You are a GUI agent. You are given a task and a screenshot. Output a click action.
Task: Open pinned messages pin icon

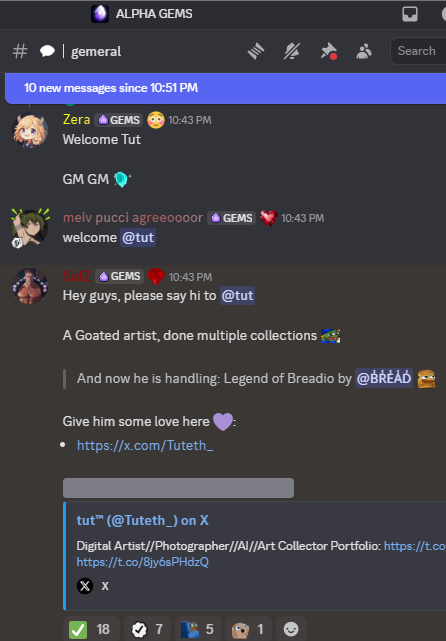tap(328, 52)
